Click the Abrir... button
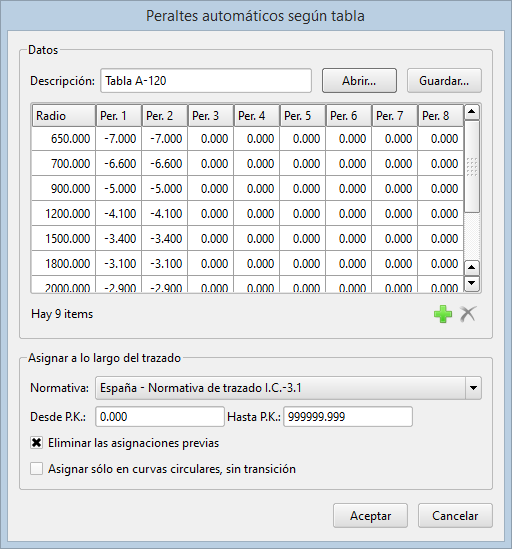Screen dimensions: 512x549 (359, 81)
